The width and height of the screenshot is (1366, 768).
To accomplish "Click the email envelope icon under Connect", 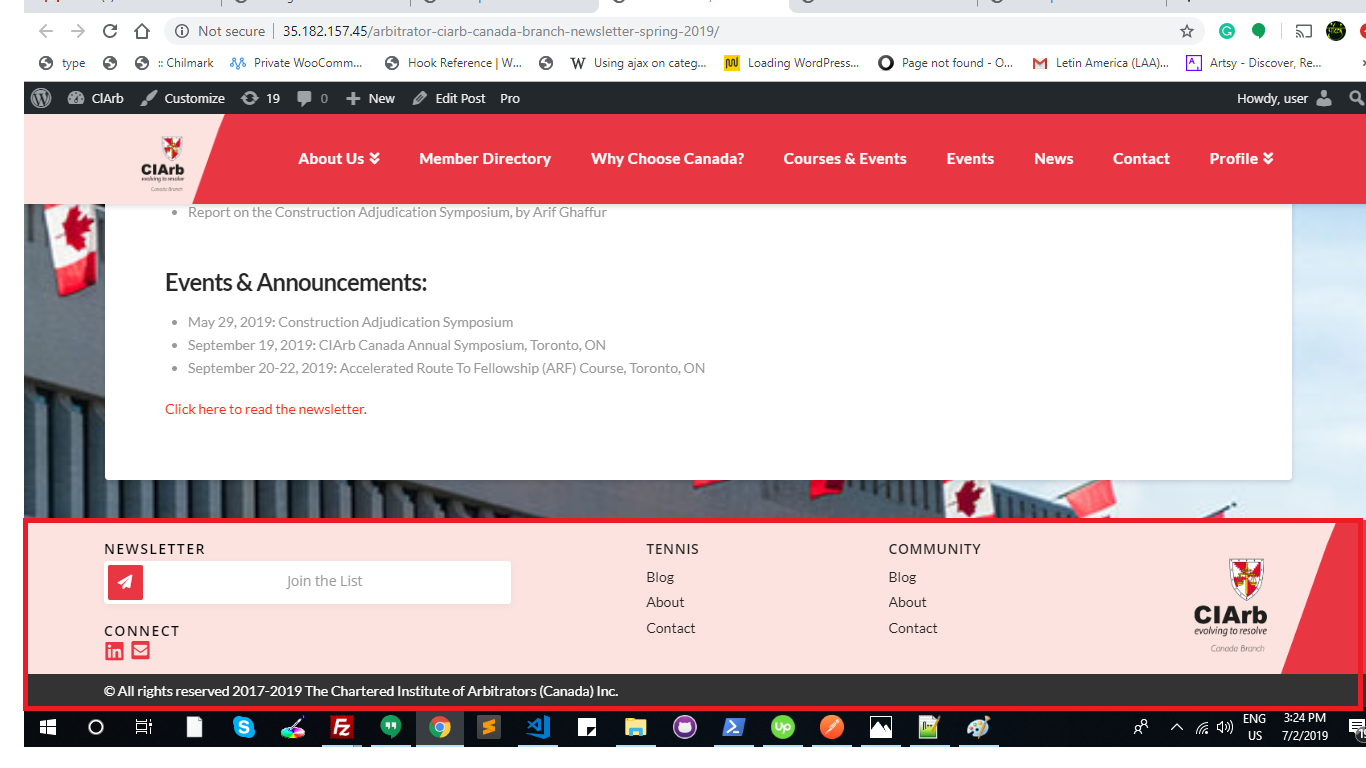I will pos(140,651).
